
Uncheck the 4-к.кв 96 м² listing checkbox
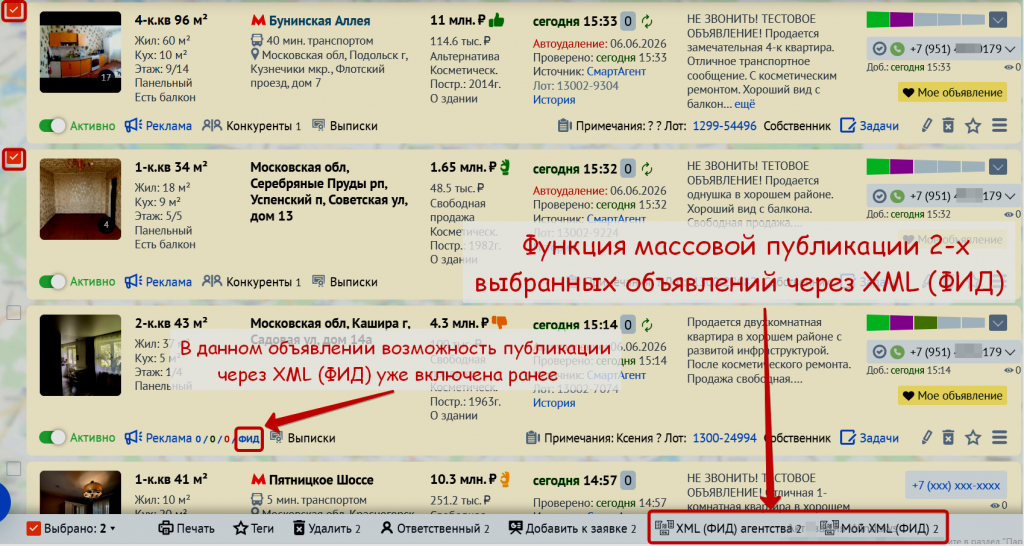[14, 10]
